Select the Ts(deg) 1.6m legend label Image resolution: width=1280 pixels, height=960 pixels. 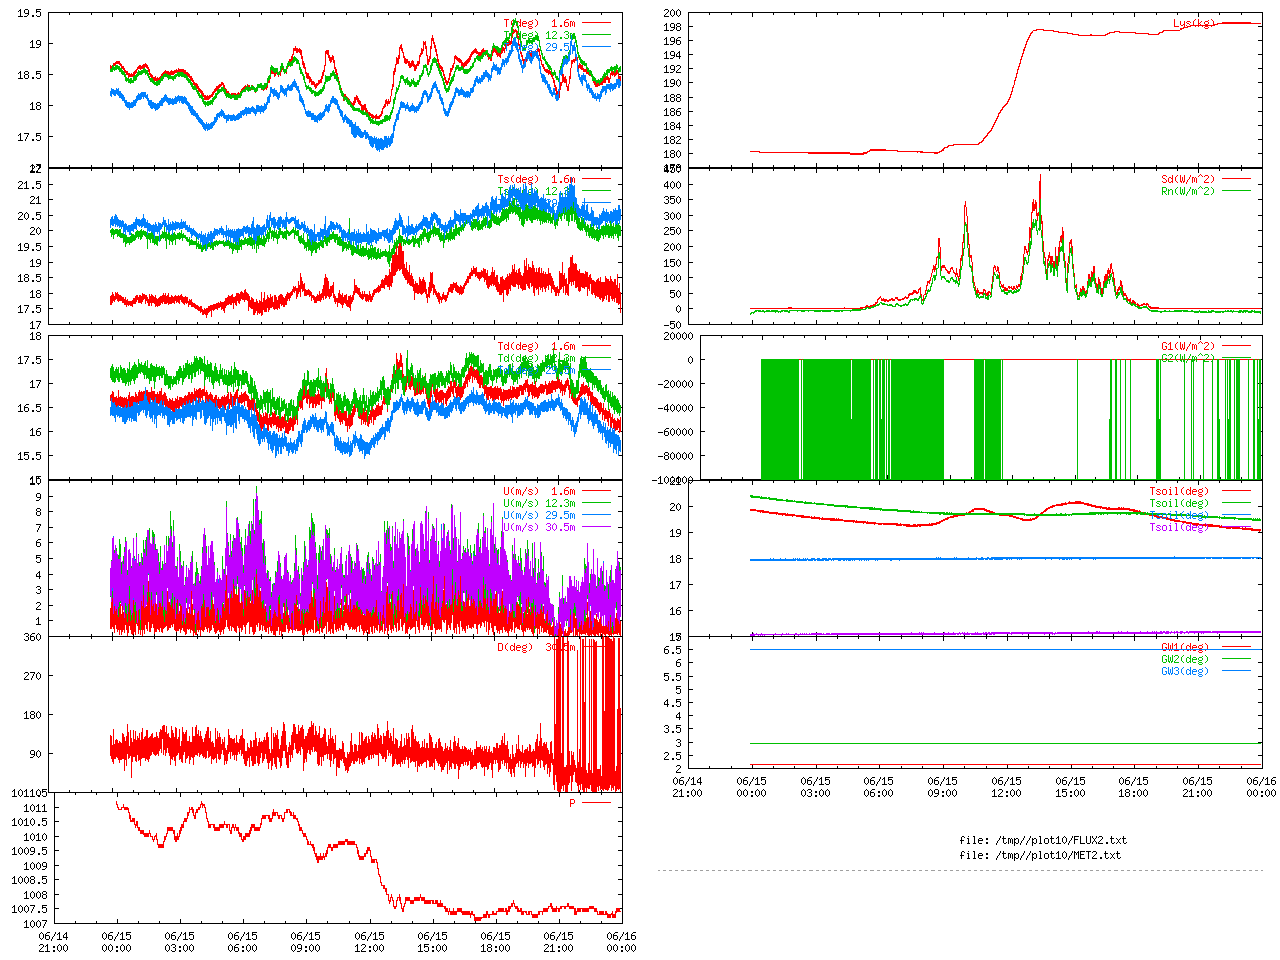(536, 180)
